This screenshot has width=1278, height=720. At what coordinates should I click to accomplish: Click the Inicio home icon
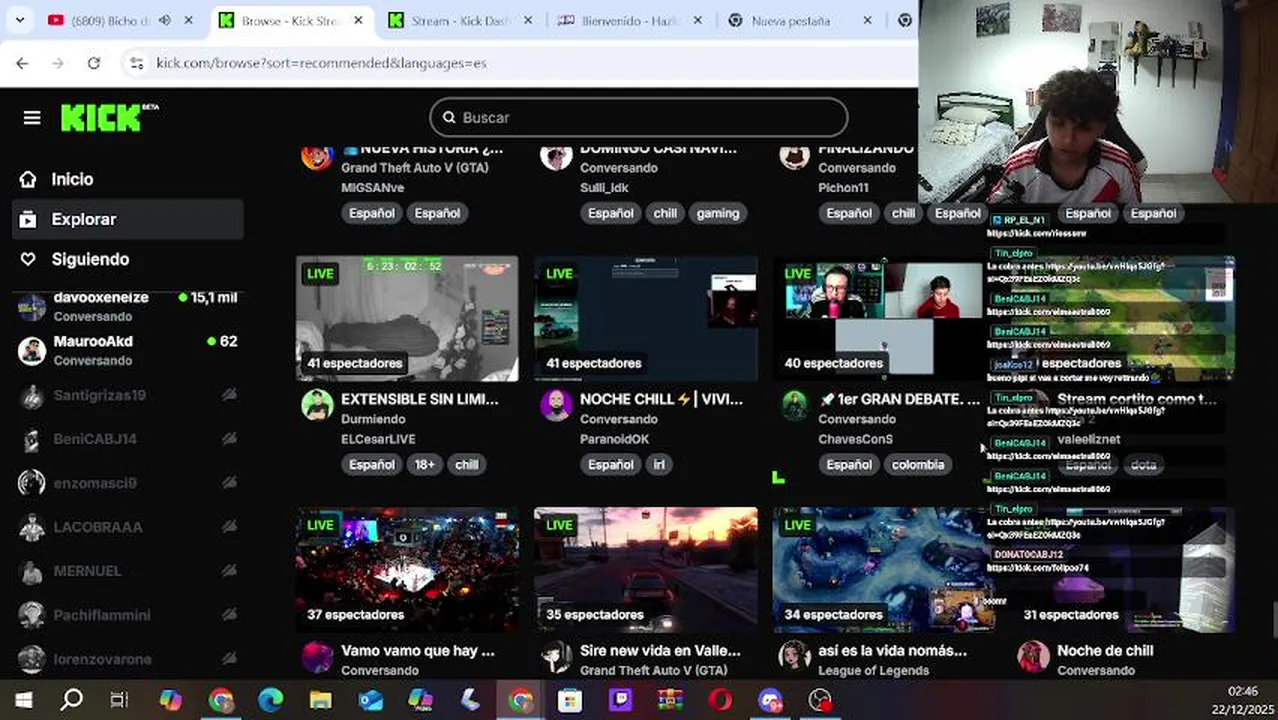tap(28, 179)
